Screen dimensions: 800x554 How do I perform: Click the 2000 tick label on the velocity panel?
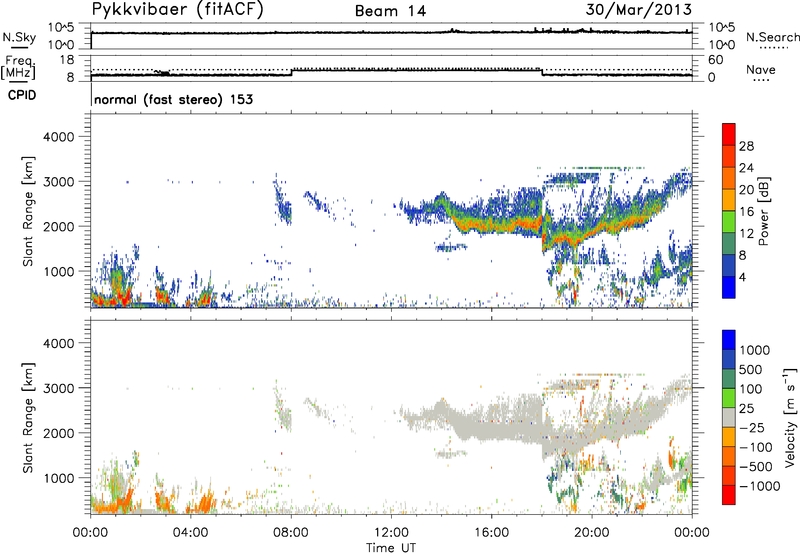tap(58, 433)
